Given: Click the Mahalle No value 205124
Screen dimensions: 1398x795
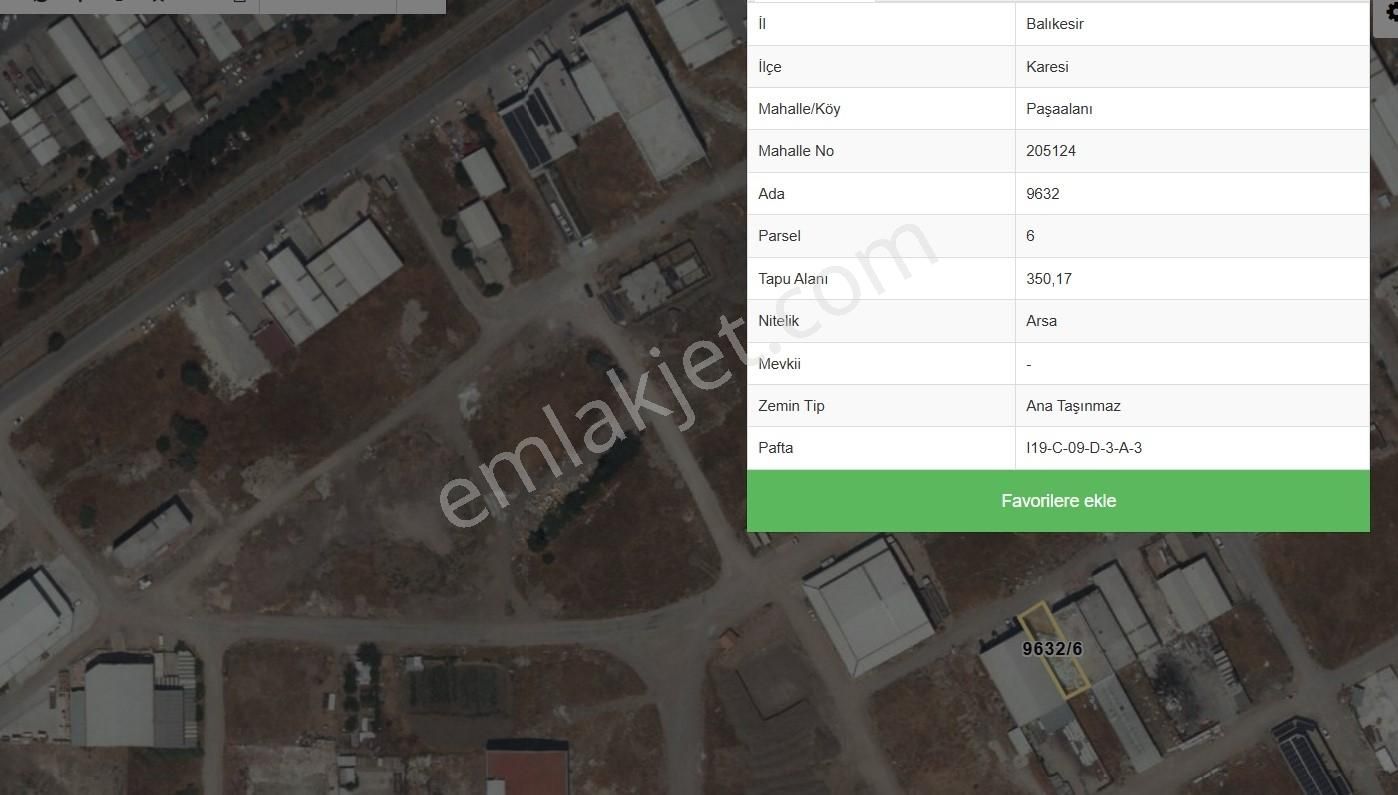Looking at the screenshot, I should (1052, 150).
